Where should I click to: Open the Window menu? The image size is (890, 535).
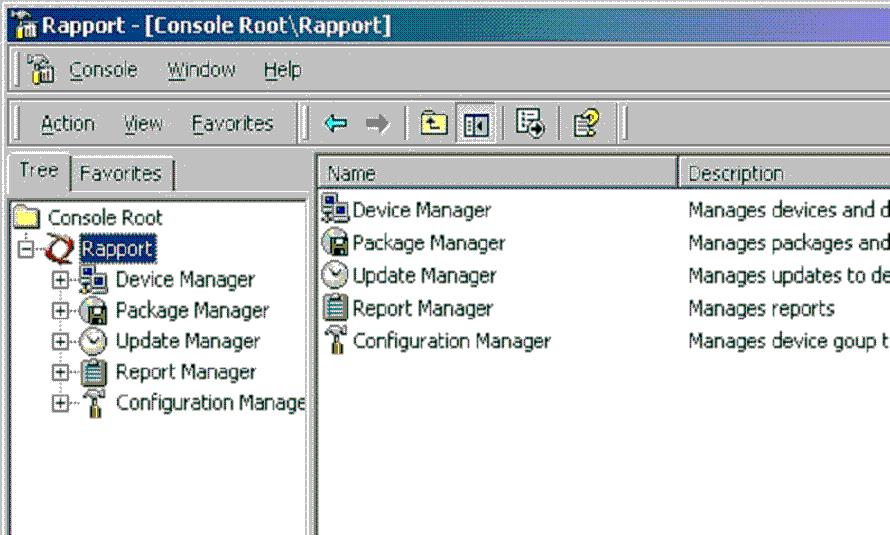pyautogui.click(x=201, y=70)
